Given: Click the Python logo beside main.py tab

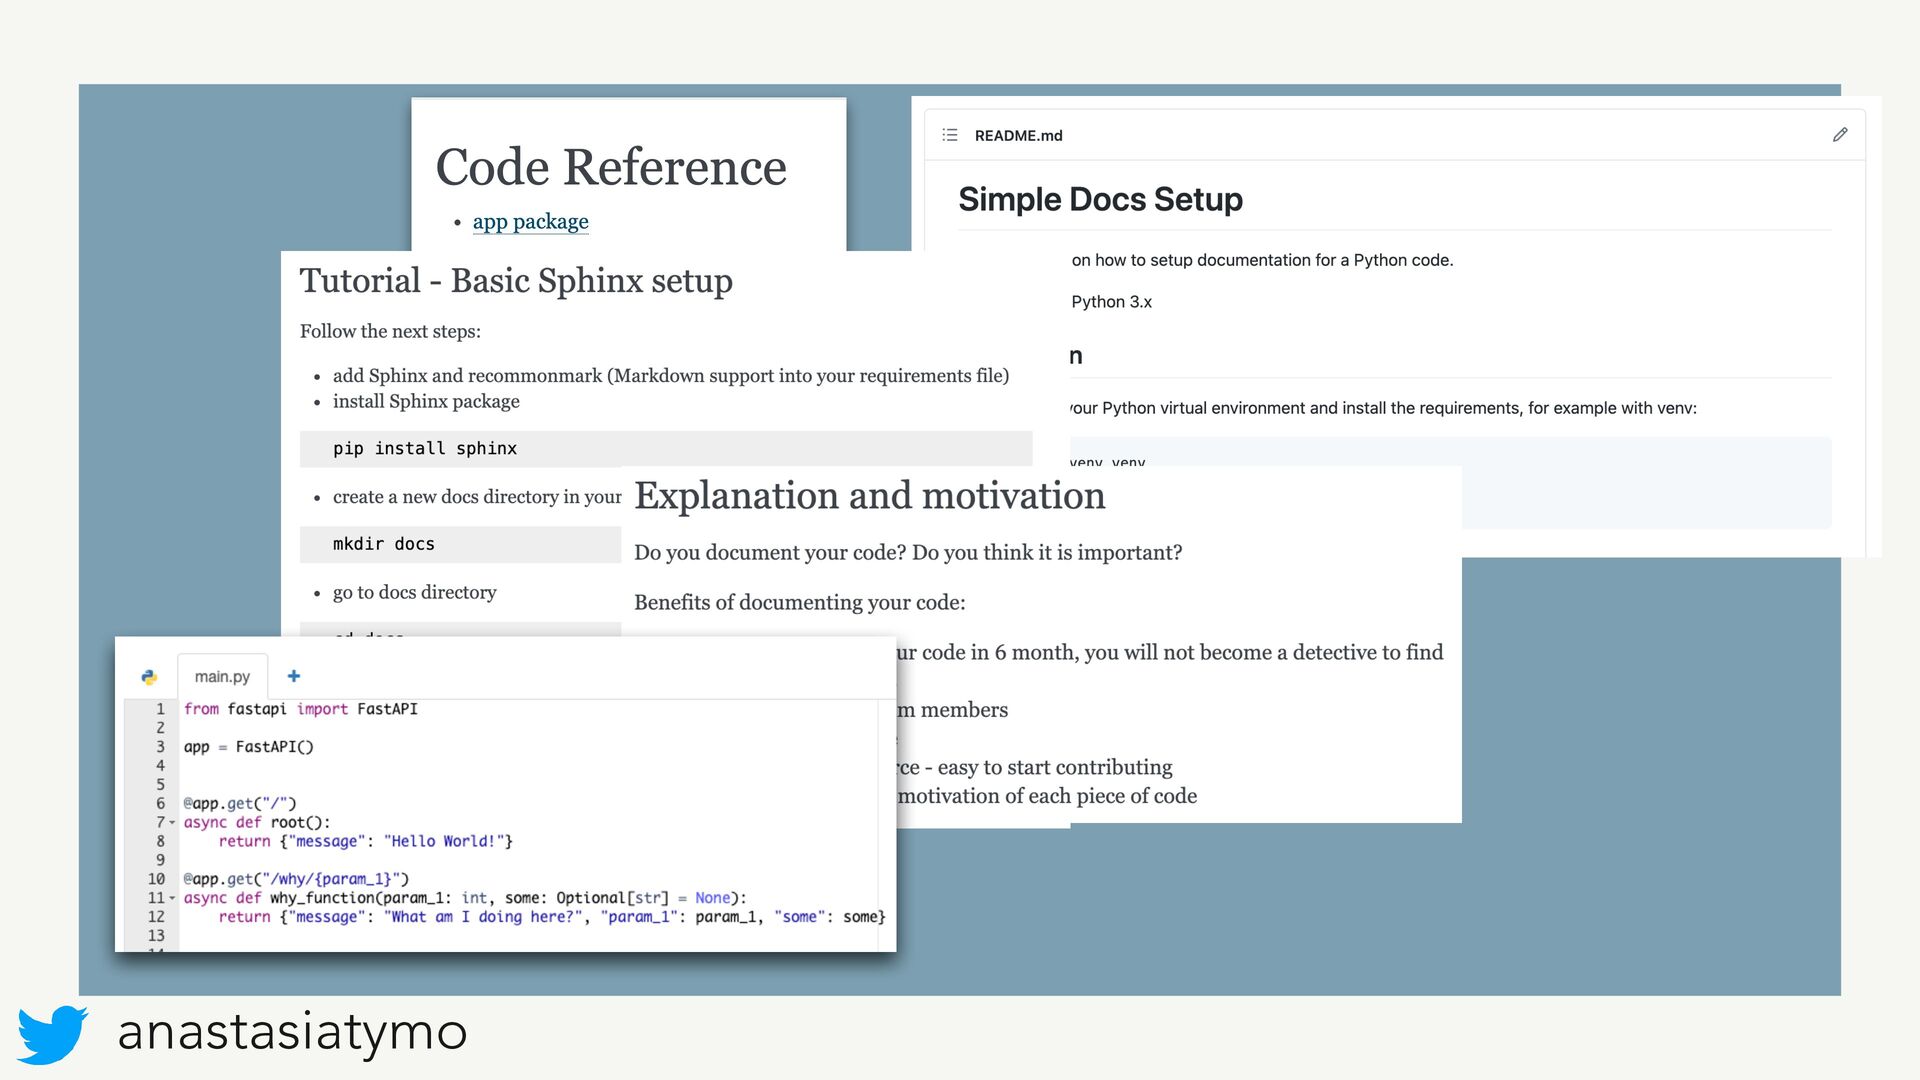Looking at the screenshot, I should pyautogui.click(x=150, y=677).
